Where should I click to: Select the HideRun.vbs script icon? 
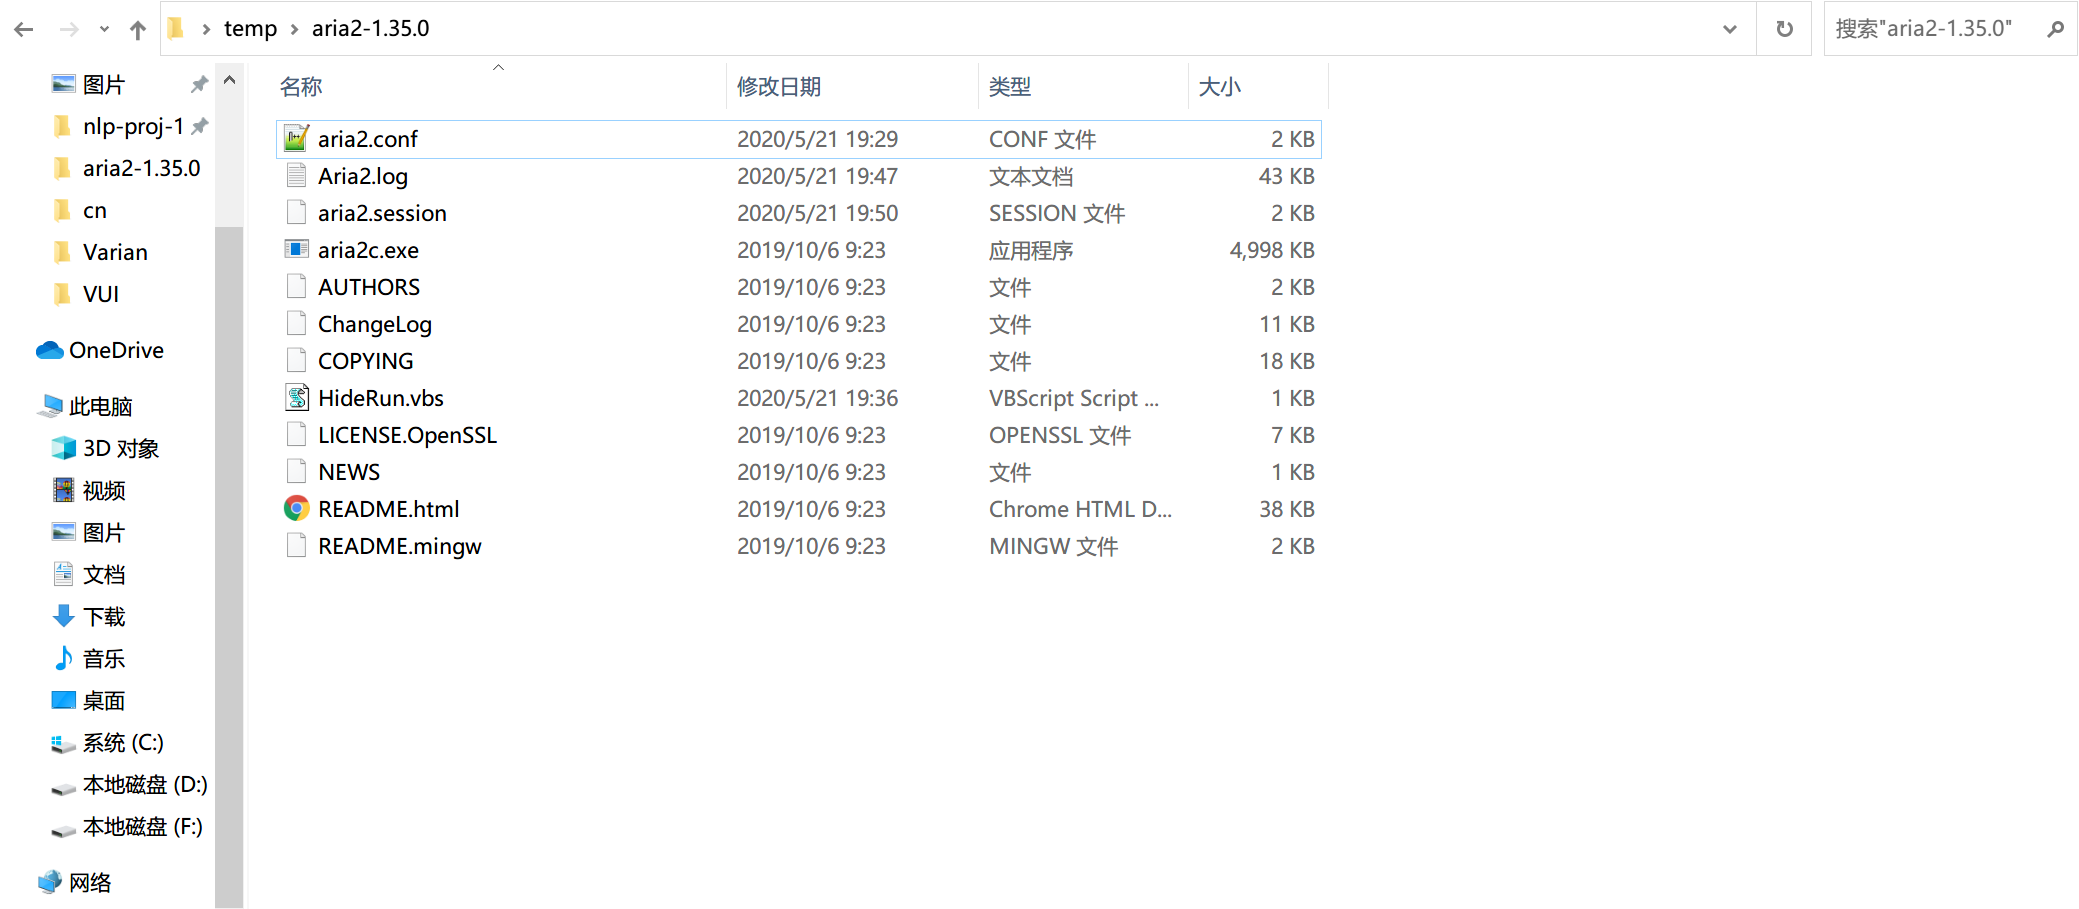point(296,398)
